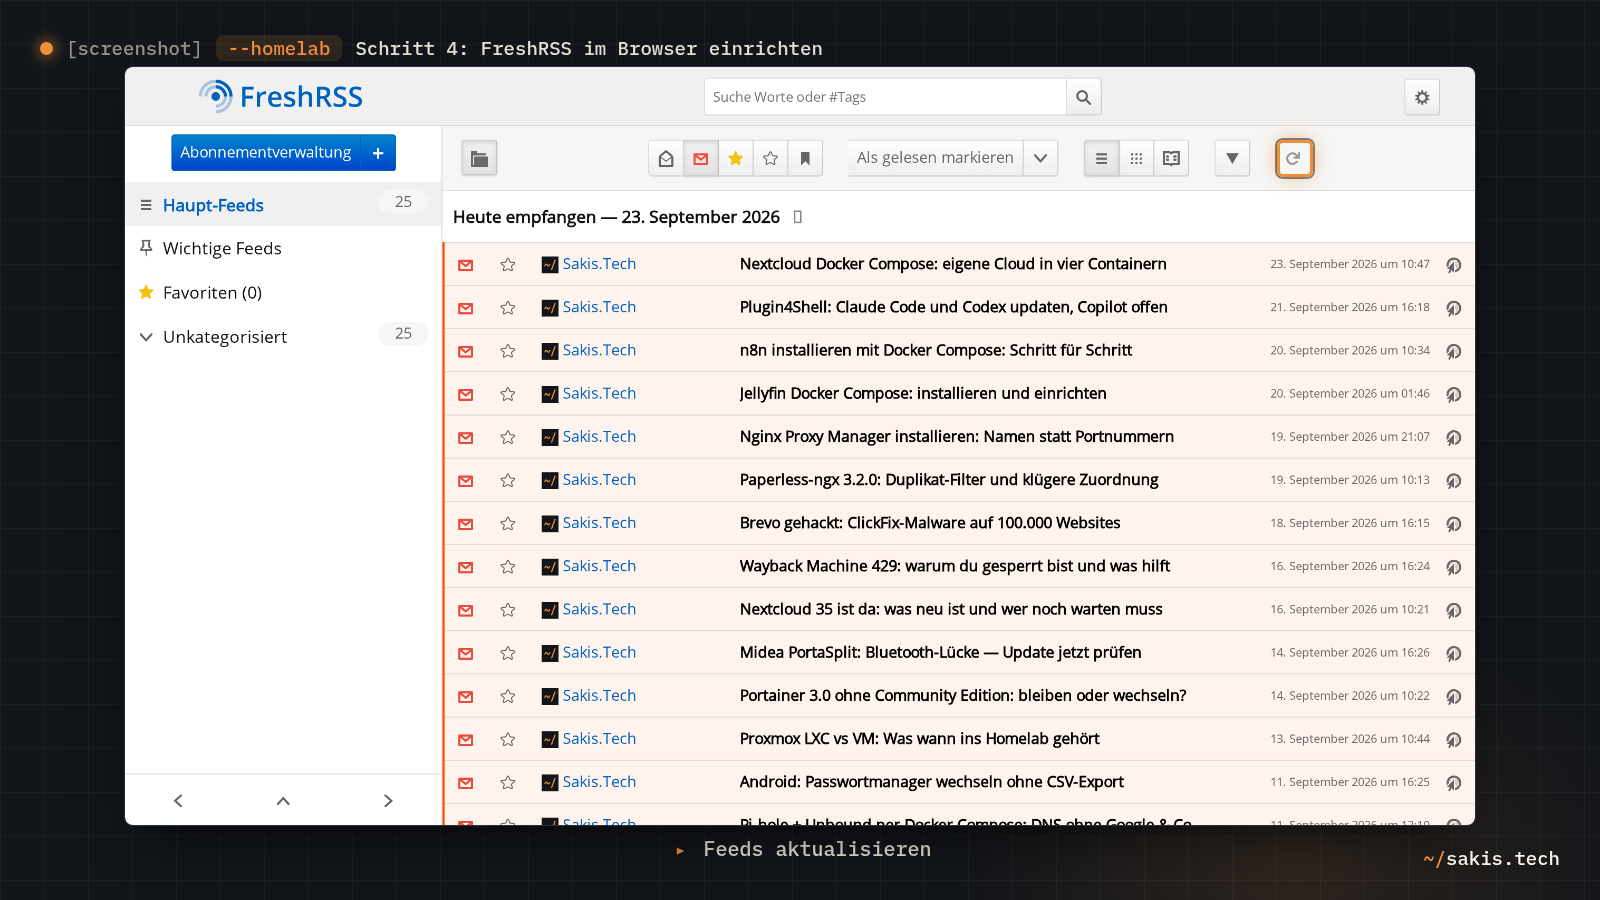Toggle the outlined-star non-favorites filter
This screenshot has height=900, width=1600.
[x=770, y=158]
